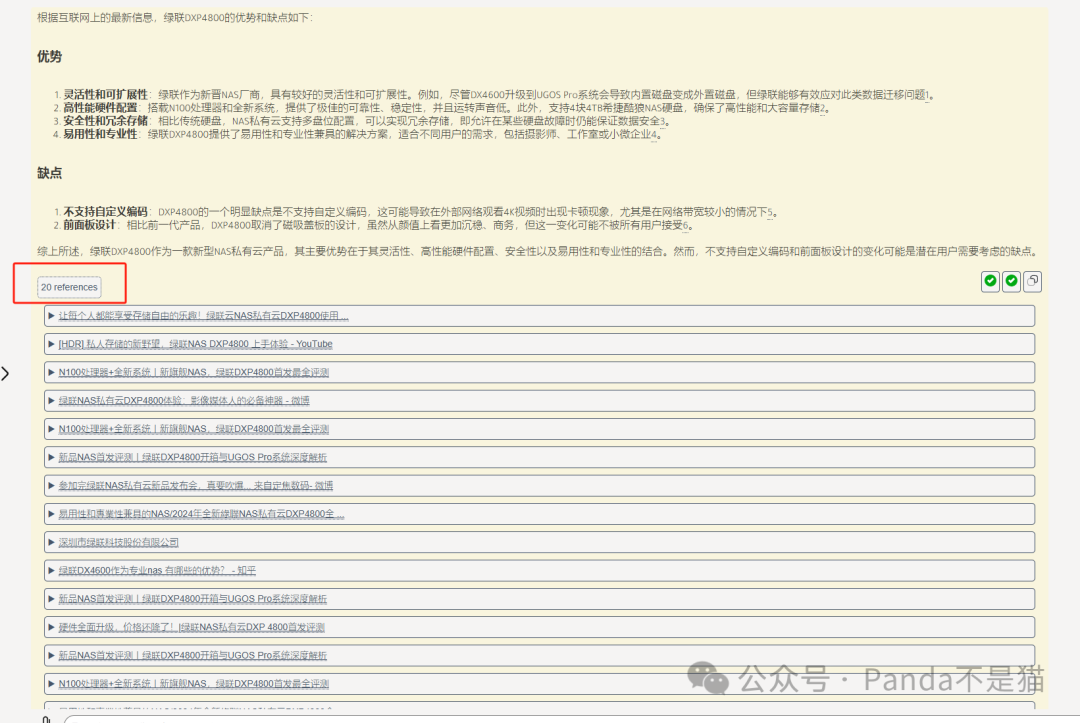Expand the 让每个人都能享受存储自由的乐趣 reference triangle
1080x723 pixels.
pos(52,316)
